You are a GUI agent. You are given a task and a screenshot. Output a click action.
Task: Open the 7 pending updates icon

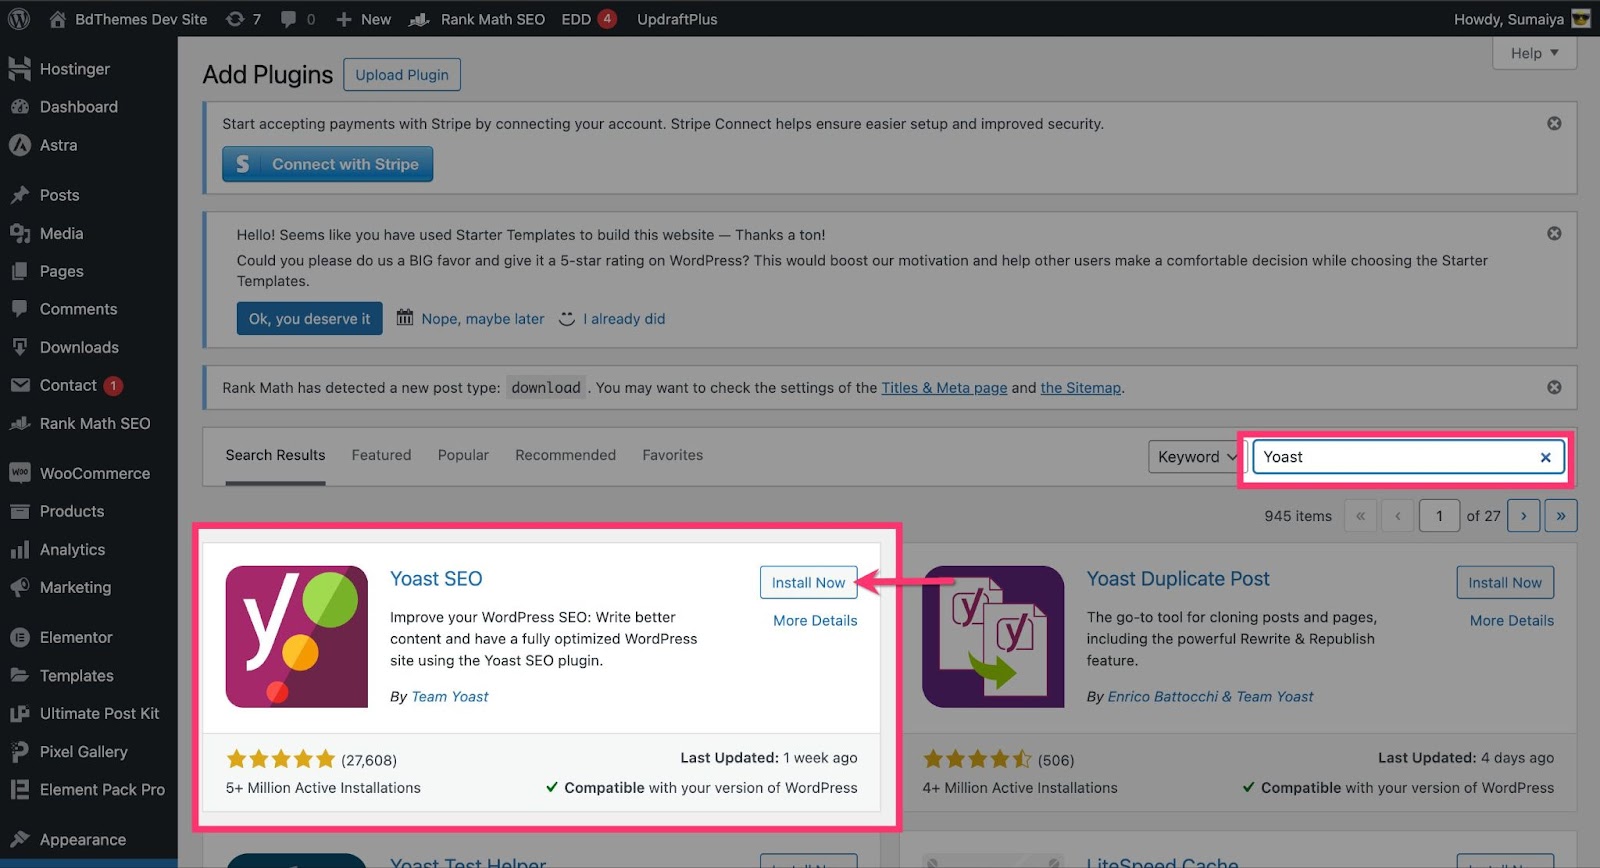pyautogui.click(x=243, y=19)
